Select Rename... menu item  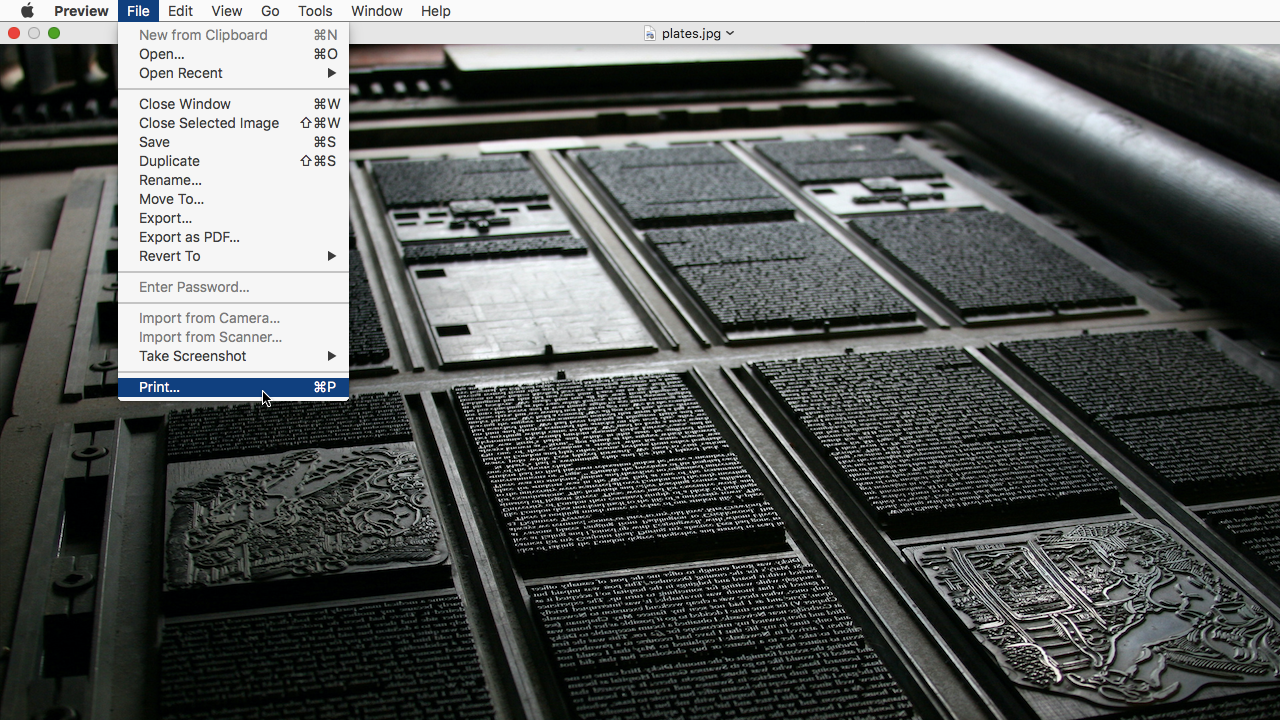[233, 180]
